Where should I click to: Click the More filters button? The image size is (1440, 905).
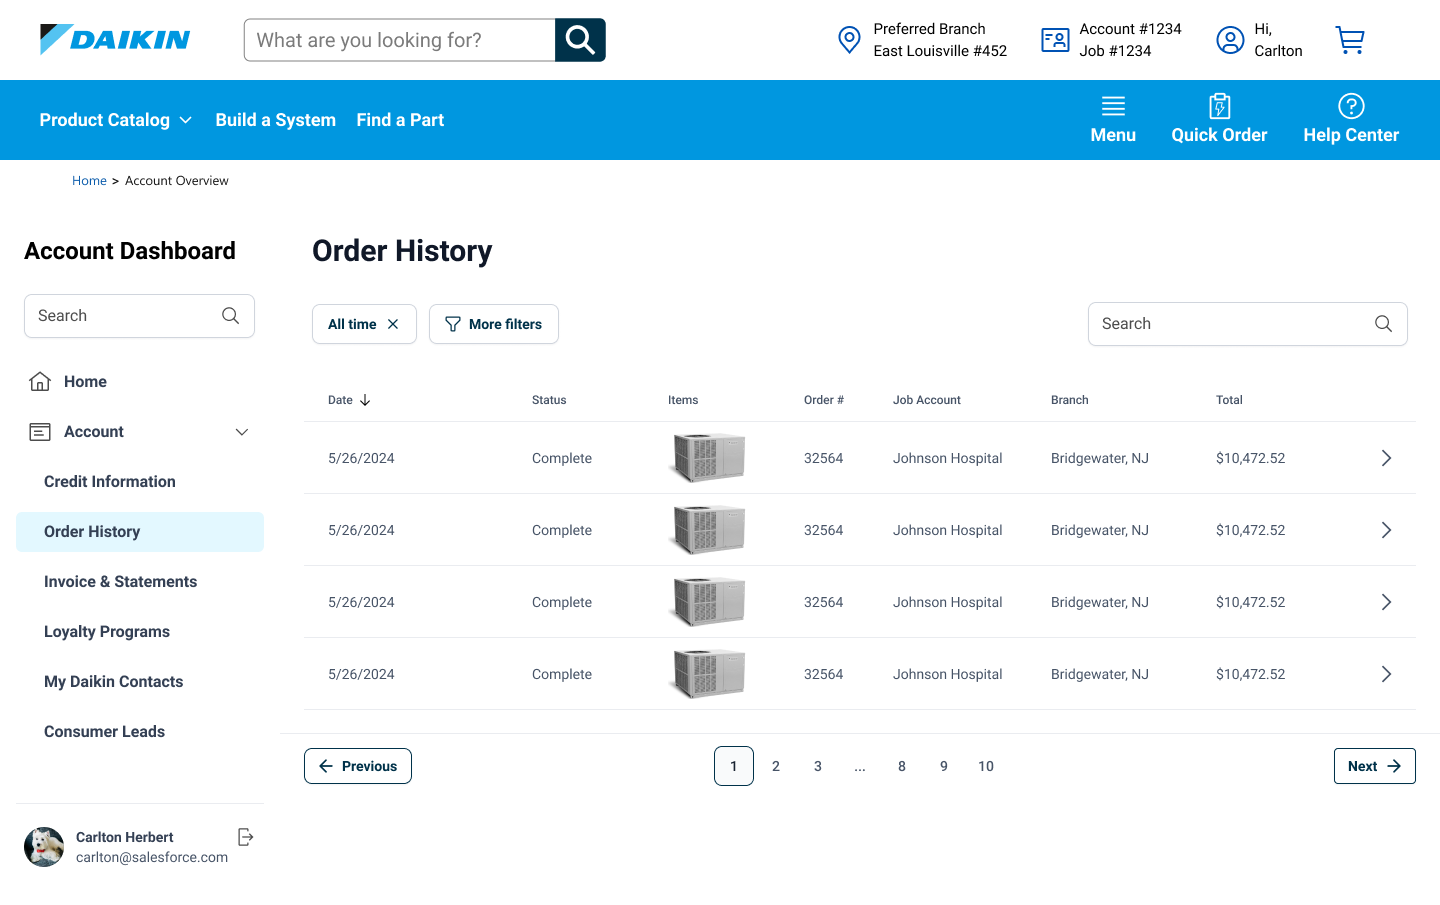pos(494,324)
